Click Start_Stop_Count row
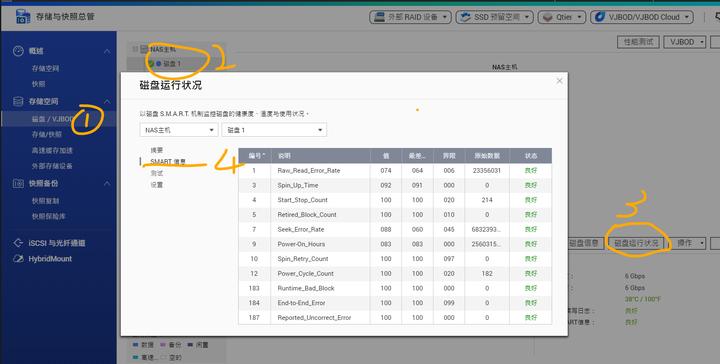 (x=395, y=200)
